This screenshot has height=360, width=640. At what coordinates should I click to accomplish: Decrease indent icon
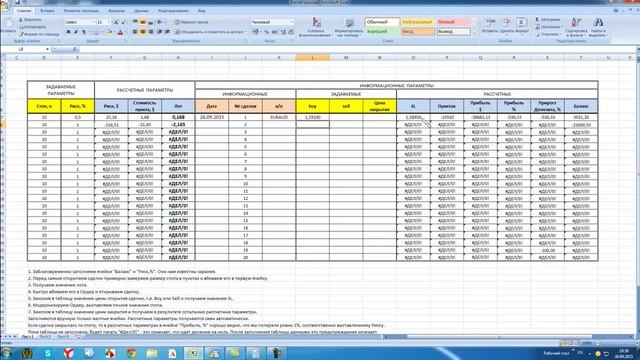160,32
